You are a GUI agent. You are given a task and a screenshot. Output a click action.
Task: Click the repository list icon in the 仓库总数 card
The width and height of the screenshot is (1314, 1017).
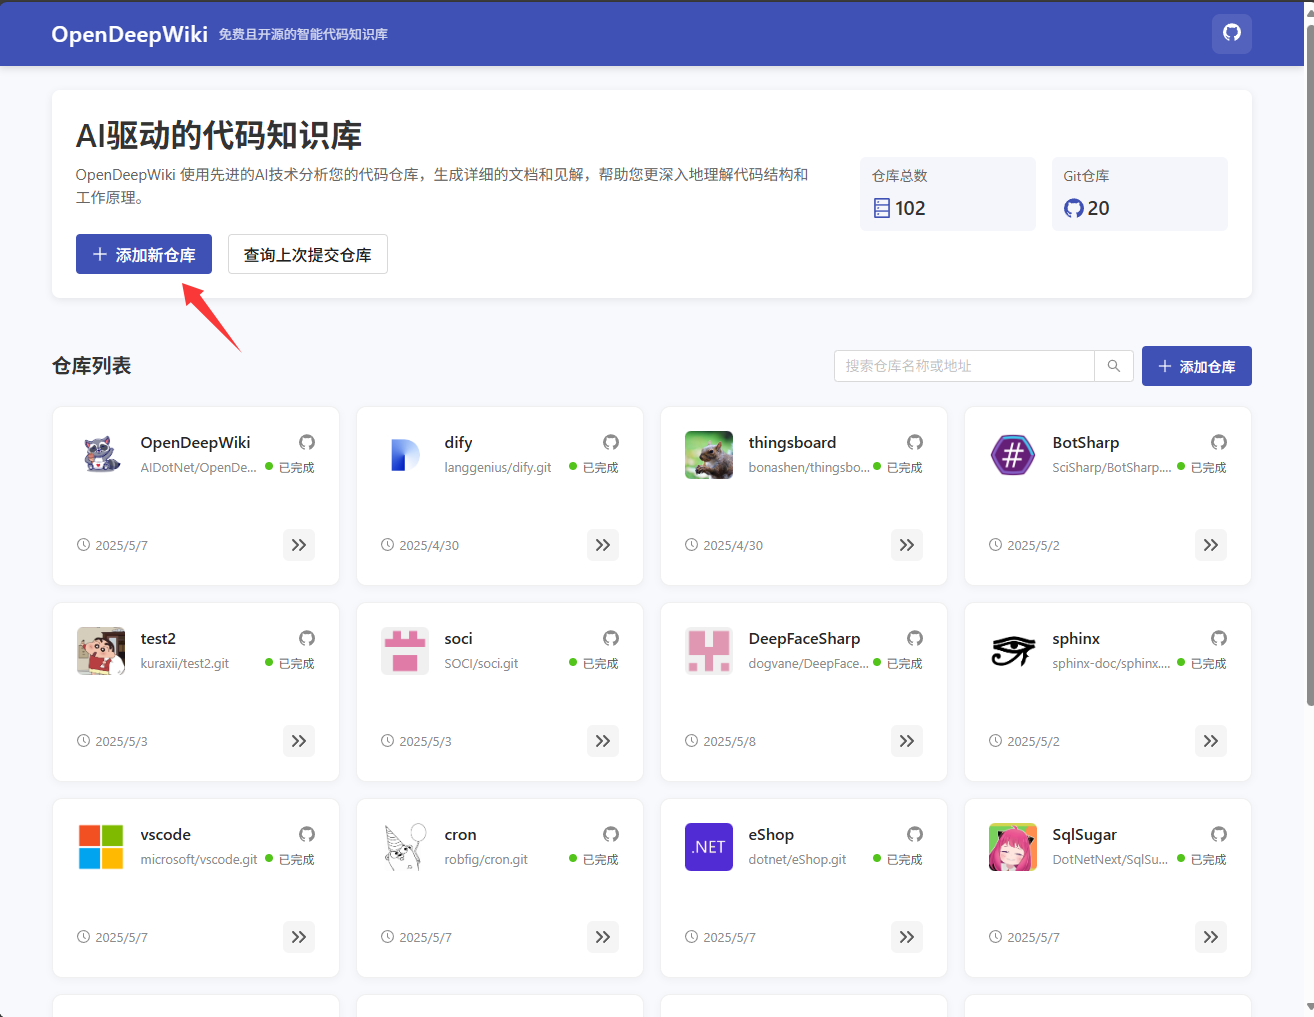[880, 208]
